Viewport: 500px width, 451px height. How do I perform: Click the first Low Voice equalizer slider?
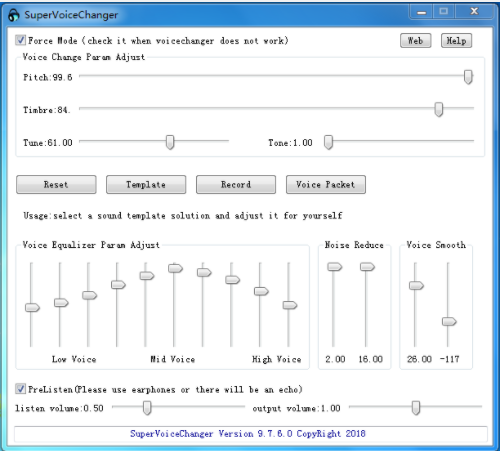[x=32, y=307]
